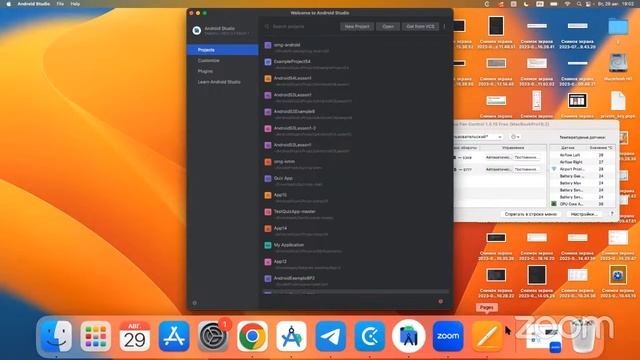The image size is (640, 360).
Task: Click the Android Studio logo in welcome sidebar
Action: (197, 30)
